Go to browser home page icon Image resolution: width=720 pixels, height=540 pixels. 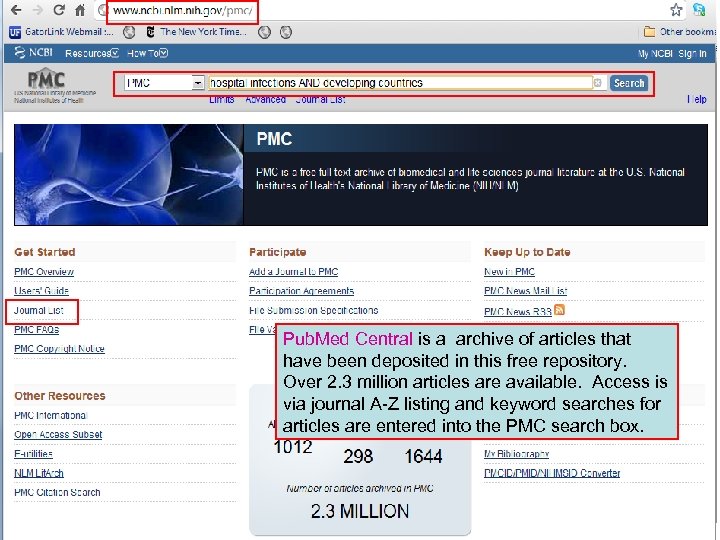[x=80, y=10]
